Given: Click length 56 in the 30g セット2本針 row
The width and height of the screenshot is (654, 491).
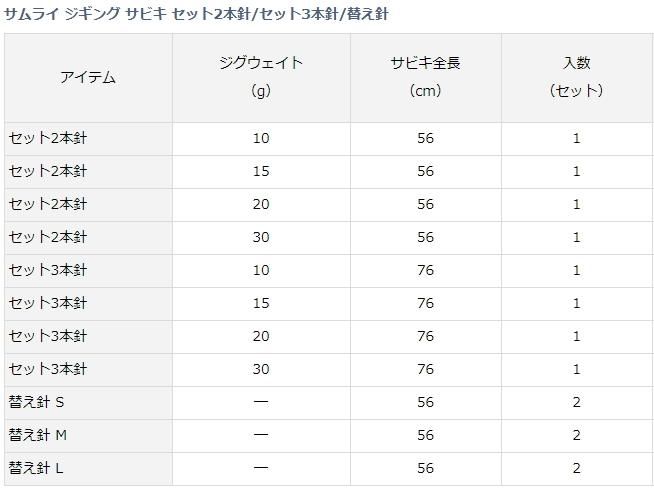Looking at the screenshot, I should pos(425,237).
